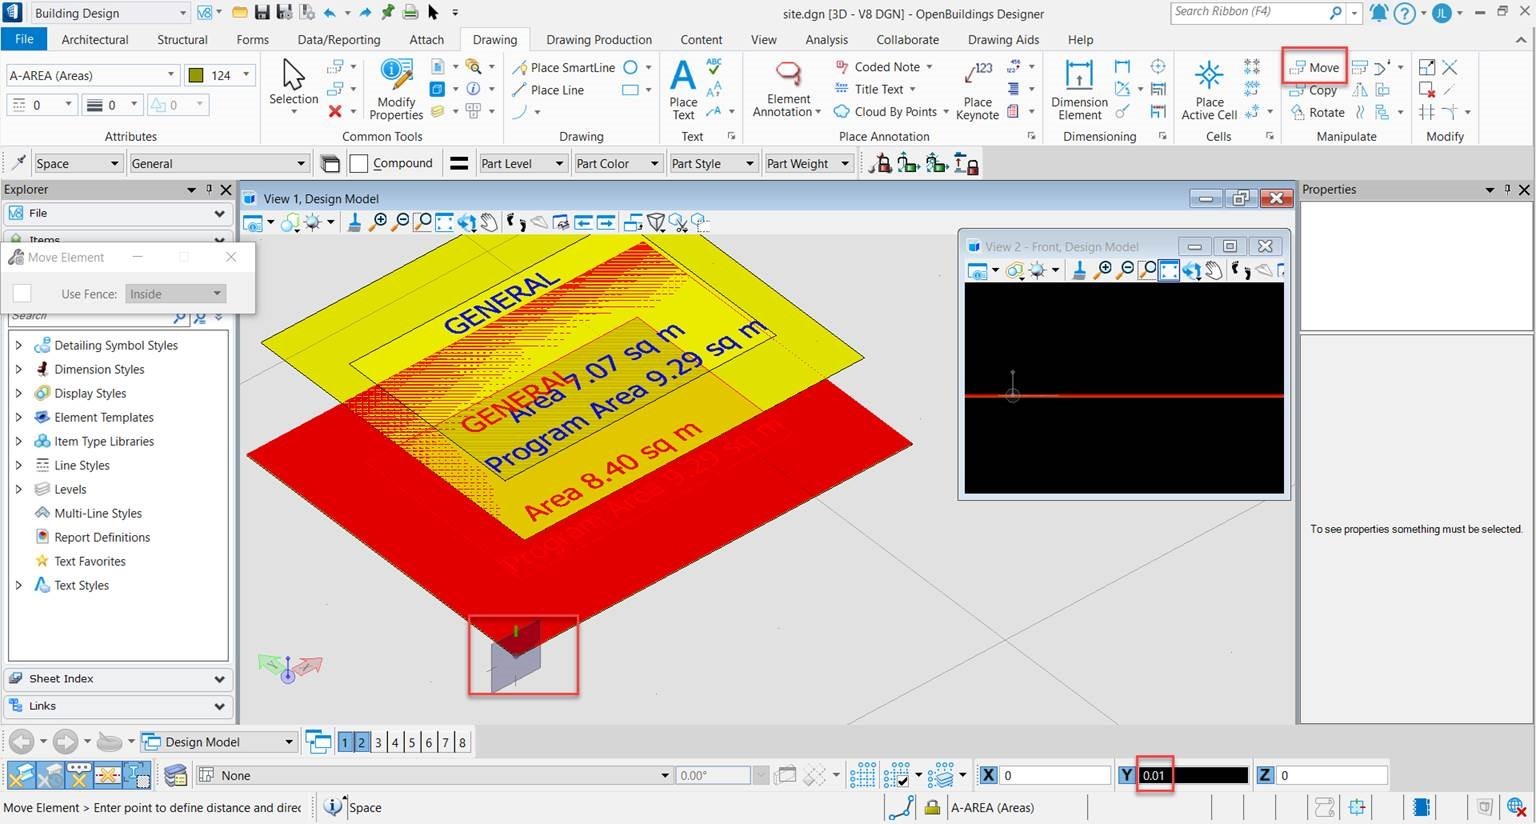
Task: Toggle view 2 button in view group
Action: point(361,742)
